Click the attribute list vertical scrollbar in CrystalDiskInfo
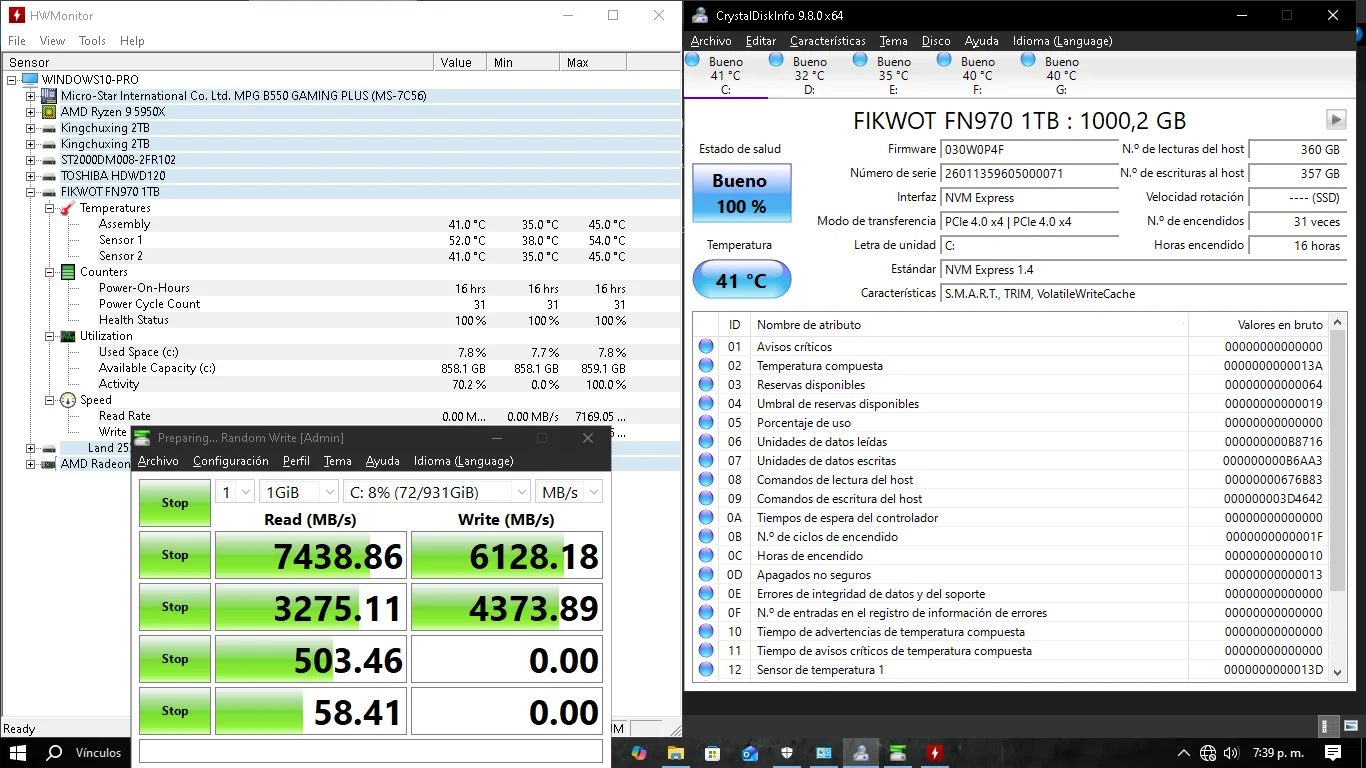This screenshot has width=1366, height=768. 1338,497
